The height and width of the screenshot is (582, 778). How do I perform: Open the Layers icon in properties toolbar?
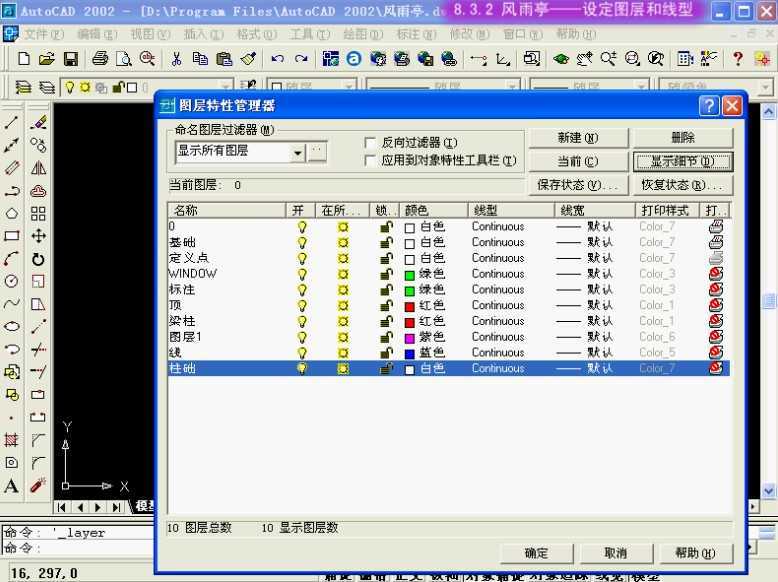23,88
